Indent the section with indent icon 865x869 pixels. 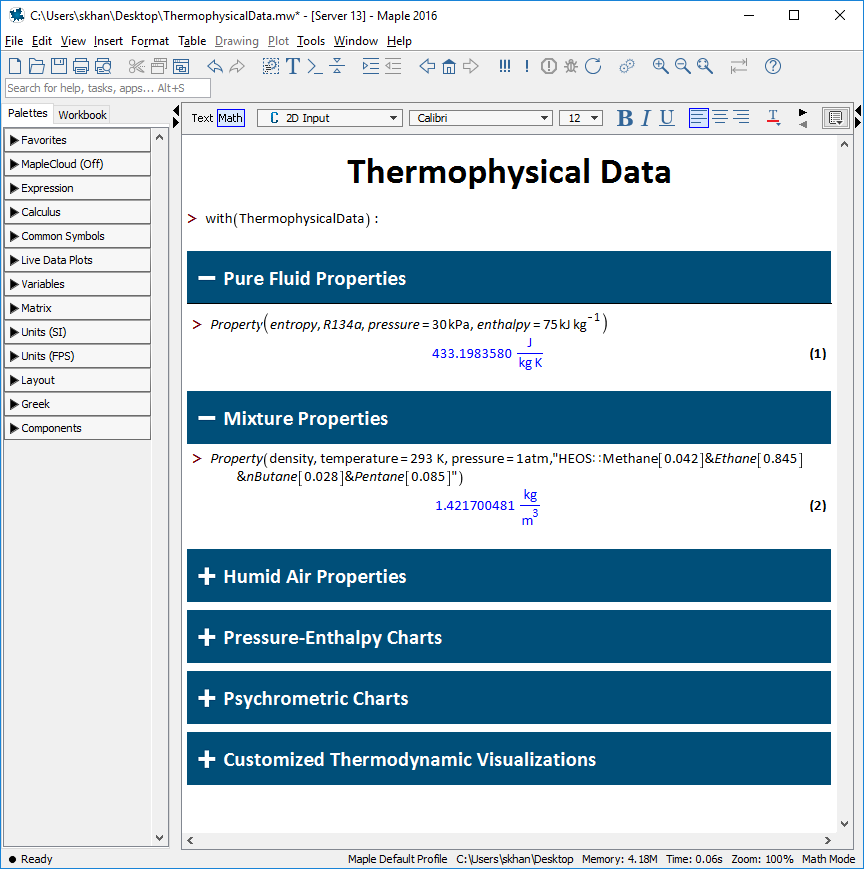coord(371,66)
